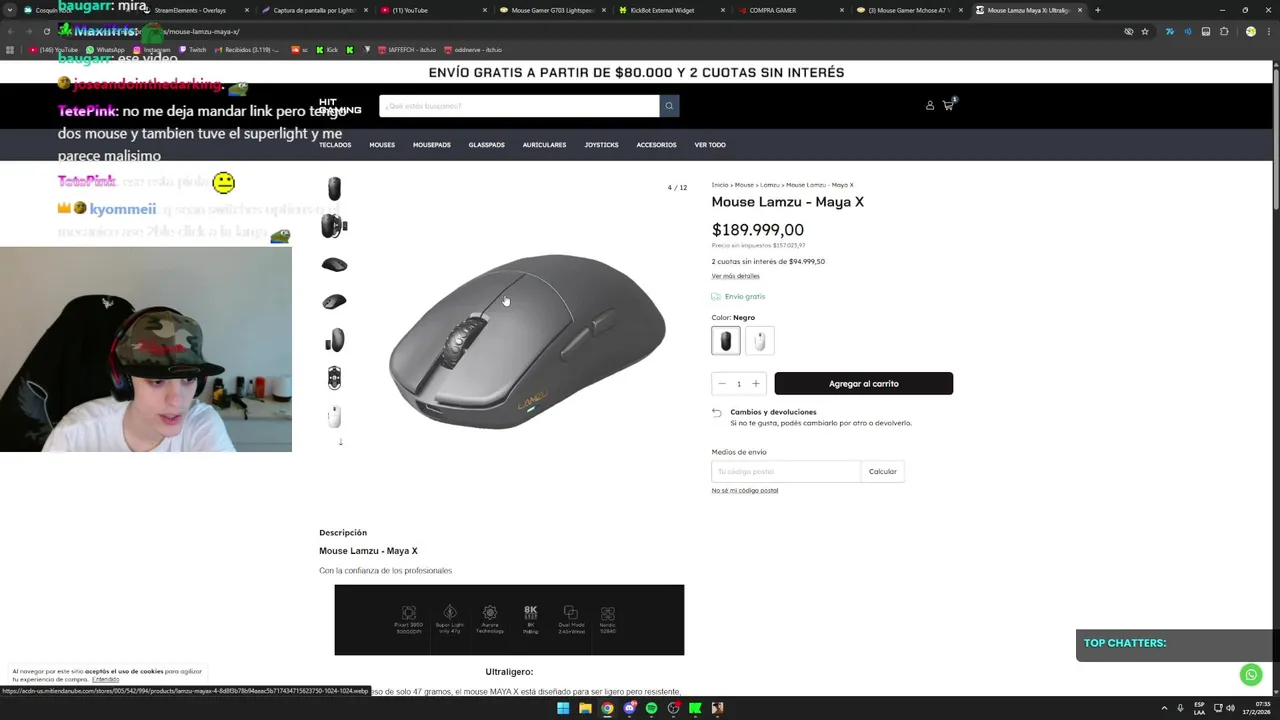Viewport: 1280px width, 720px height.
Task: Increase quantity with the plus button
Action: [x=756, y=384]
